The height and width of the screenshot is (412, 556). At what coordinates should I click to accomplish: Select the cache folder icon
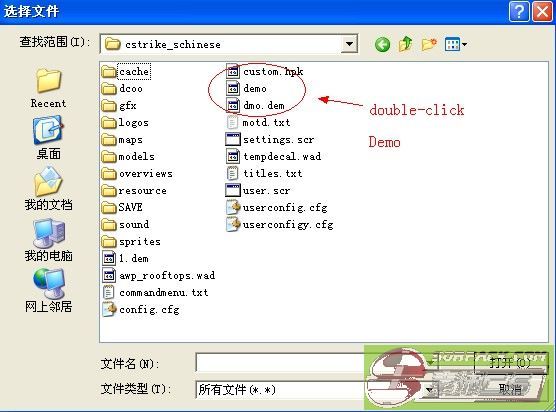[109, 72]
